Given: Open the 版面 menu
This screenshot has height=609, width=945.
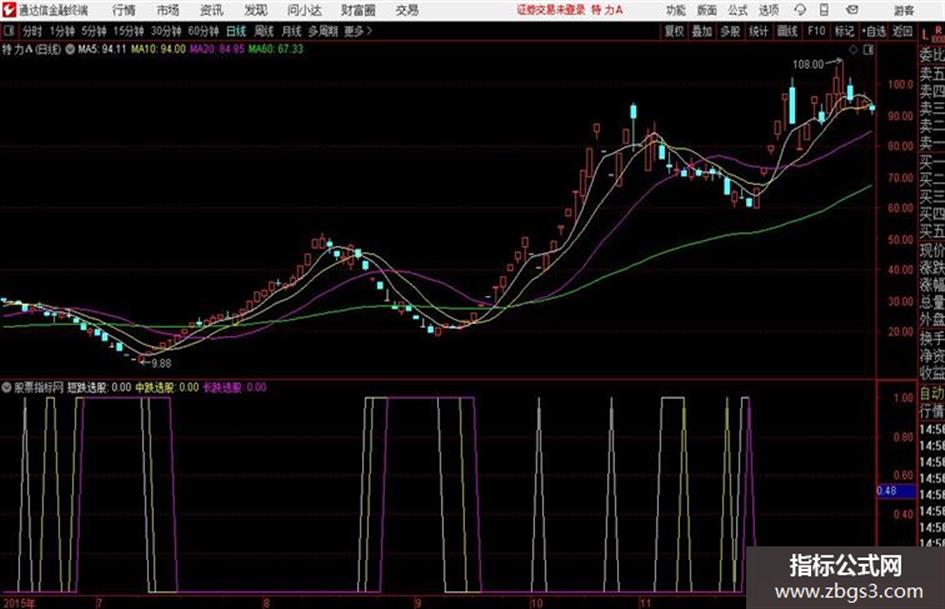Looking at the screenshot, I should pyautogui.click(x=707, y=10).
